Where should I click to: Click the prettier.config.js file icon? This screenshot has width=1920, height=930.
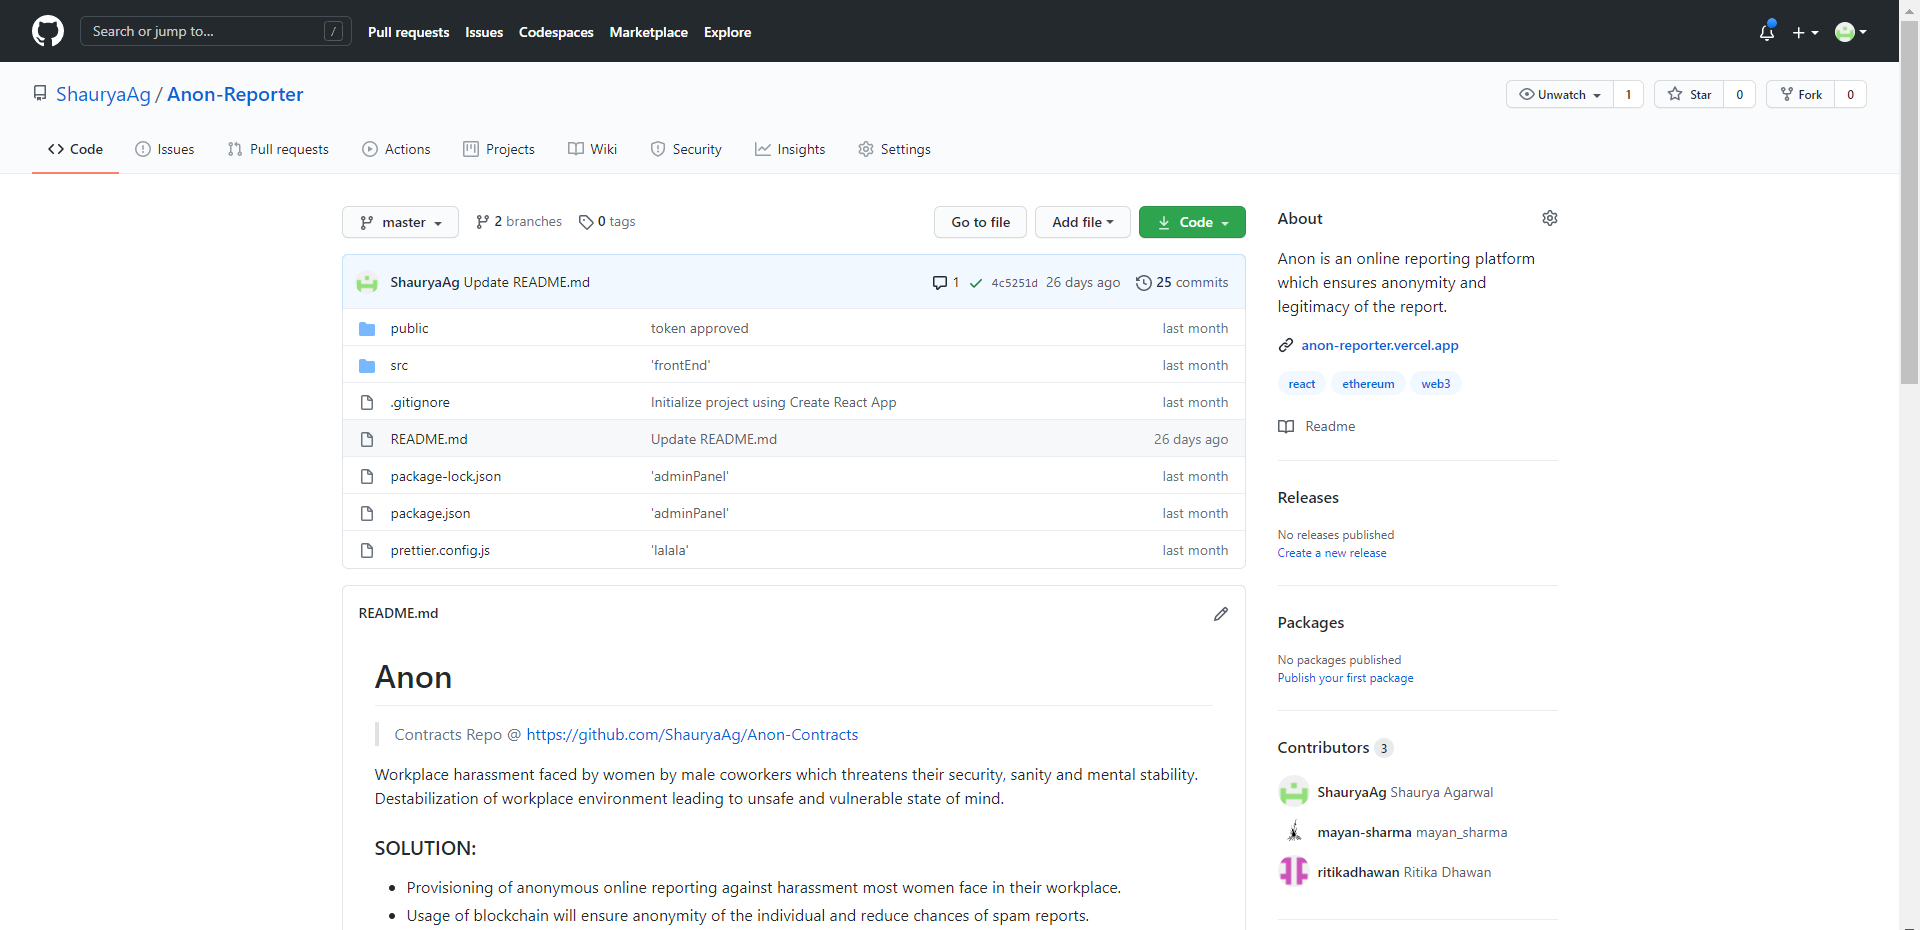pyautogui.click(x=367, y=551)
